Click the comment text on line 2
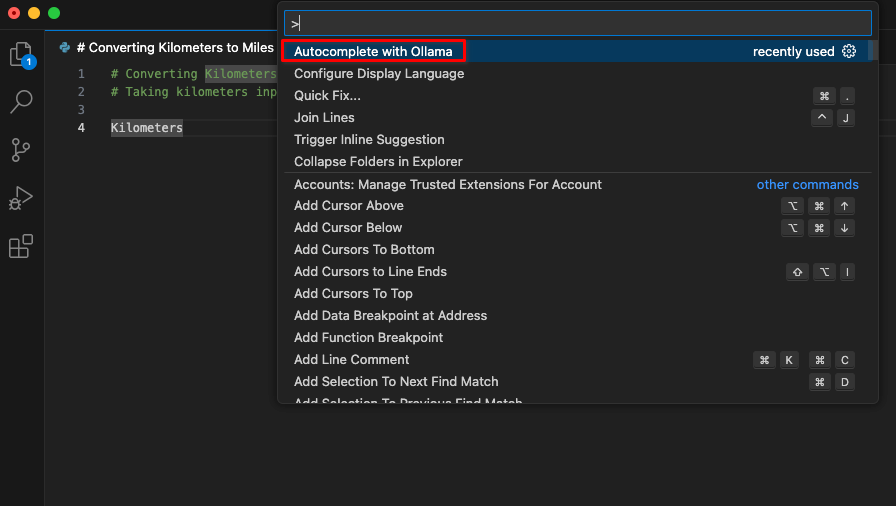The image size is (896, 506). click(x=194, y=92)
